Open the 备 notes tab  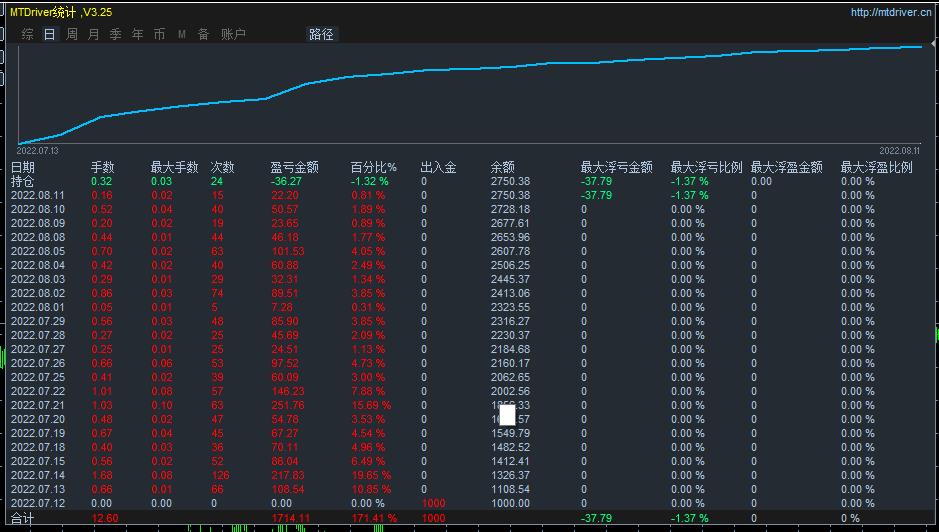[x=204, y=34]
